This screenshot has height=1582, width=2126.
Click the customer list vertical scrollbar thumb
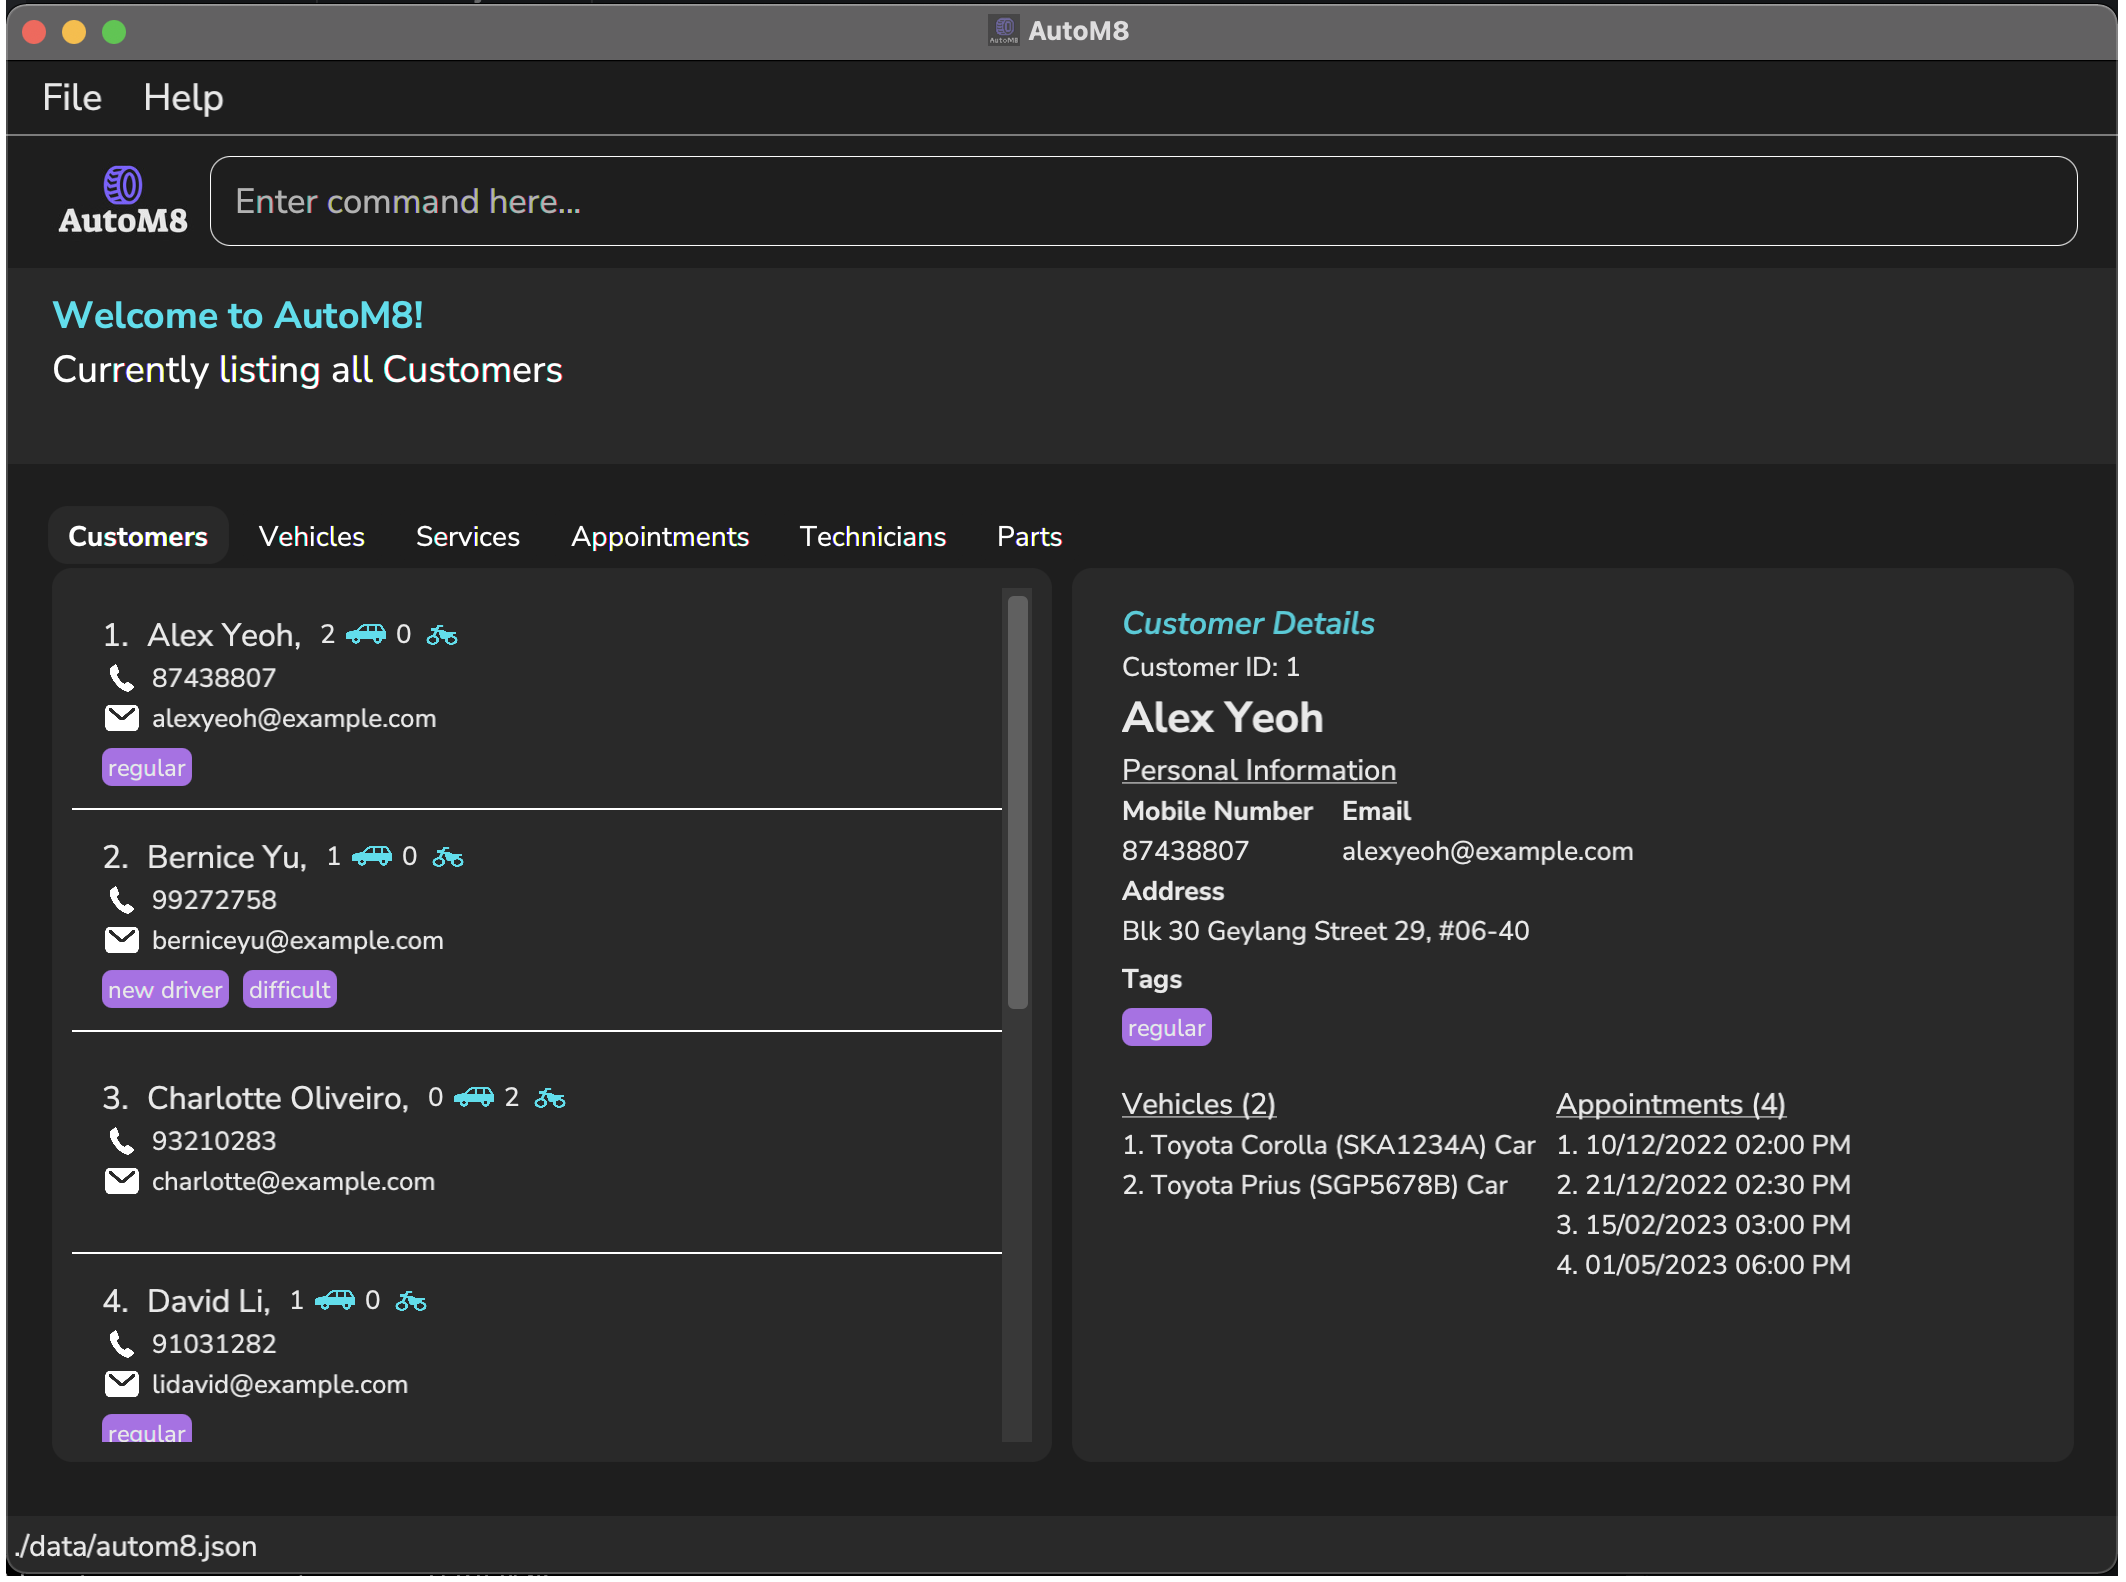point(1018,802)
